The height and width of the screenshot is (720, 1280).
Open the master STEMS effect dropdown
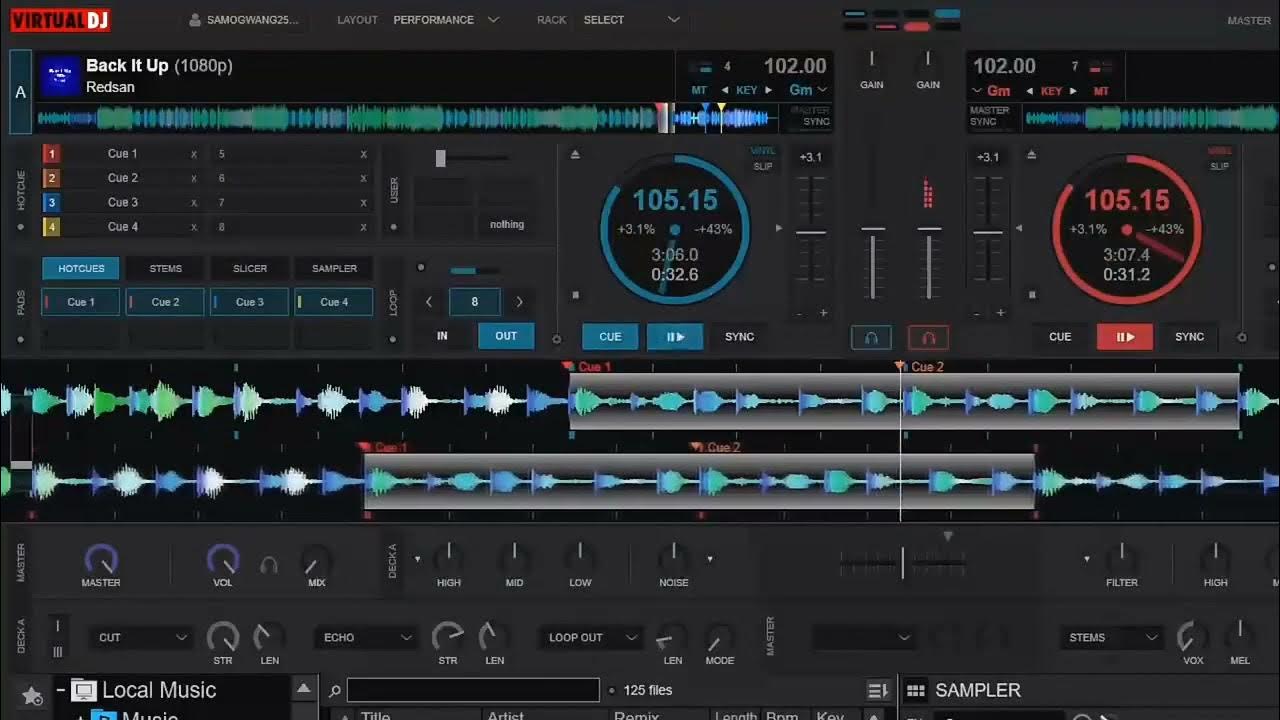click(1112, 637)
